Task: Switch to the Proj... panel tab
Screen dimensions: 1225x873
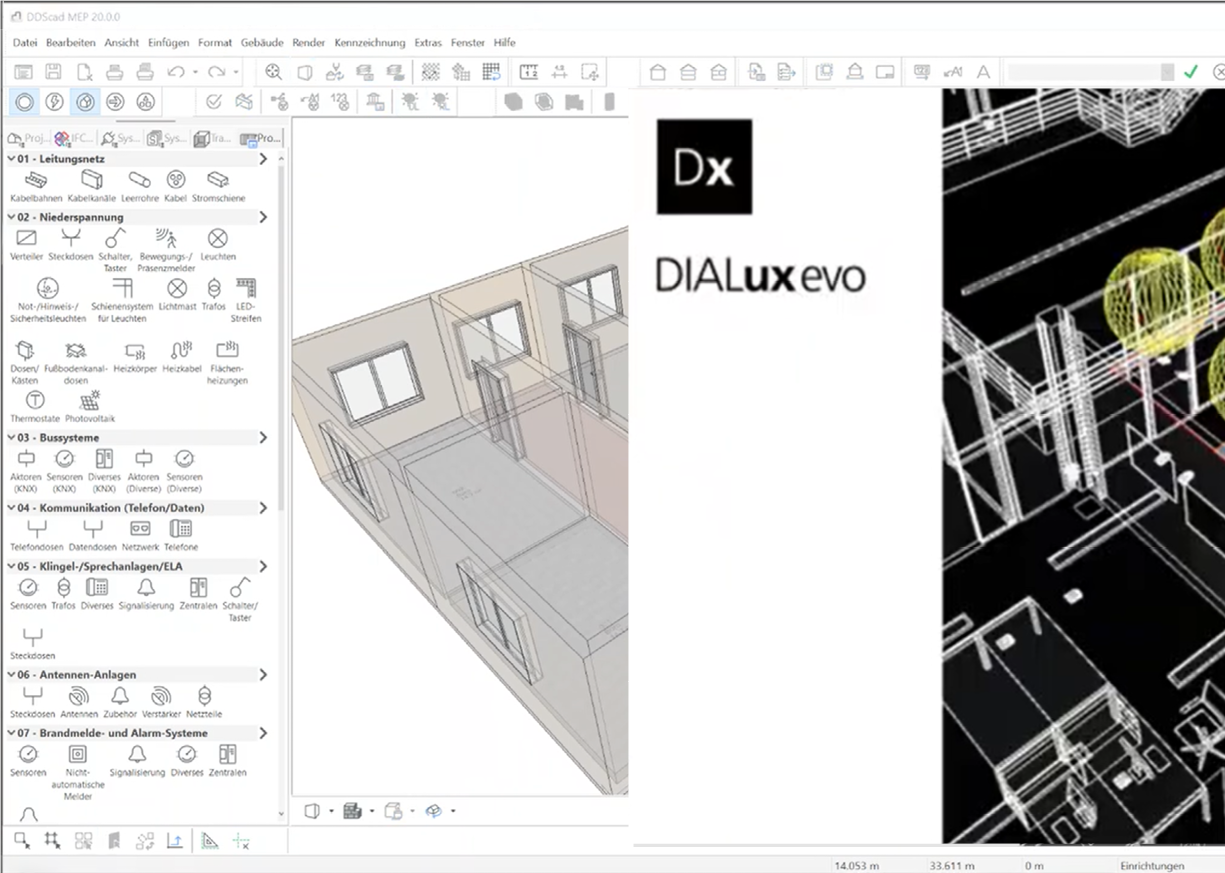Action: click(x=28, y=138)
